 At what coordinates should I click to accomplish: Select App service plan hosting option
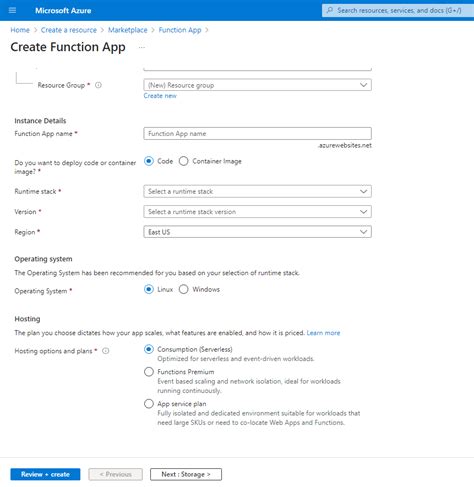(149, 404)
